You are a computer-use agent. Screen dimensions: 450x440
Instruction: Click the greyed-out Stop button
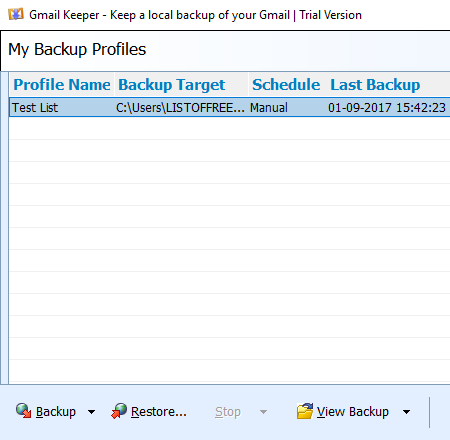228,412
